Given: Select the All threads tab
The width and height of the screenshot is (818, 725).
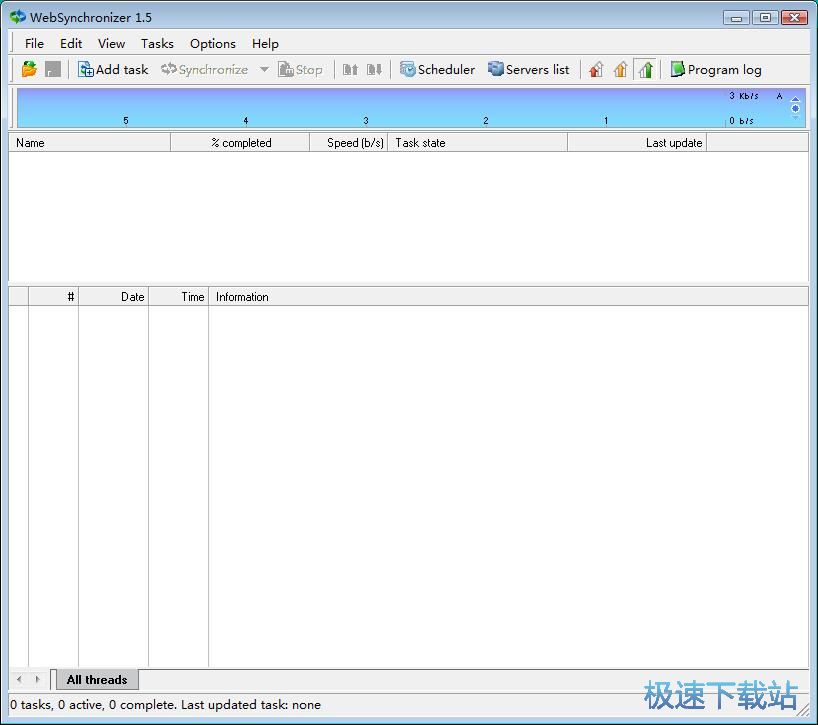Looking at the screenshot, I should tap(97, 680).
